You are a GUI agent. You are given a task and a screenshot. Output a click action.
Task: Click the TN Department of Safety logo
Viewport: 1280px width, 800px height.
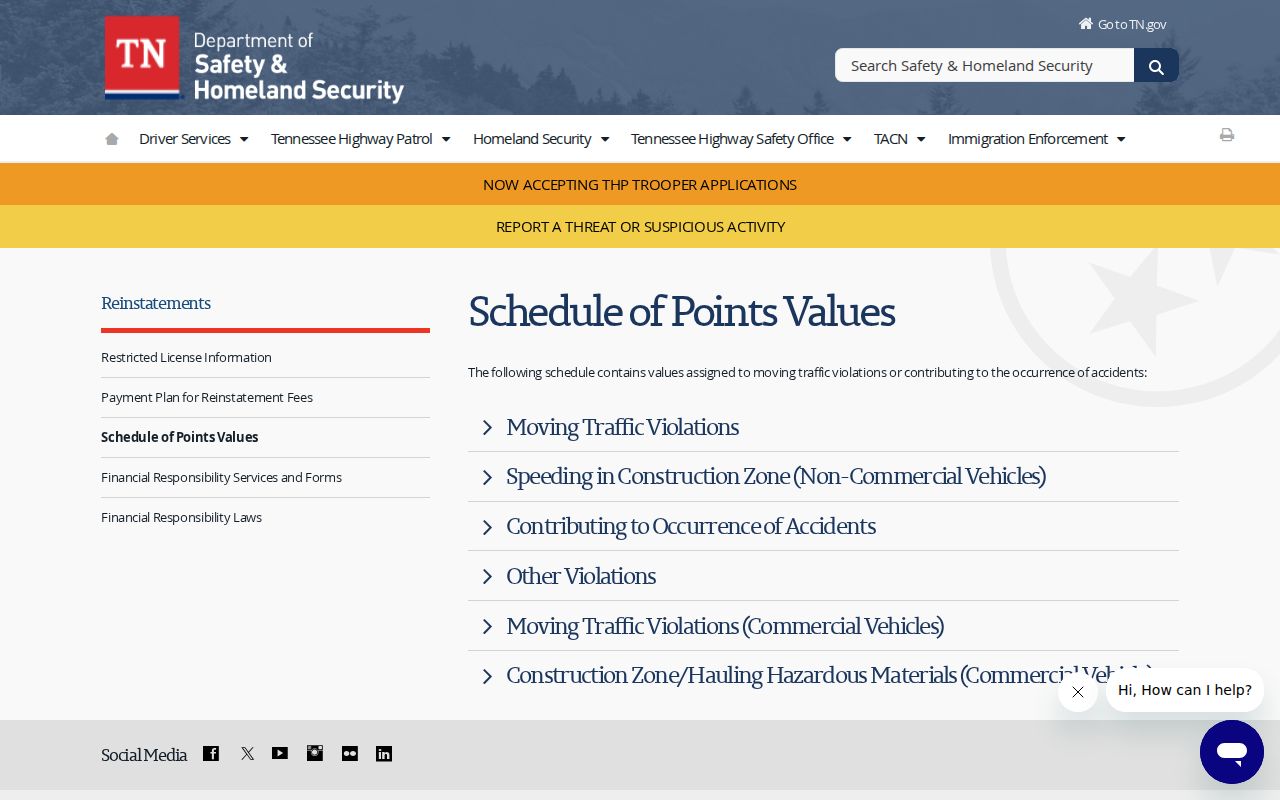254,59
